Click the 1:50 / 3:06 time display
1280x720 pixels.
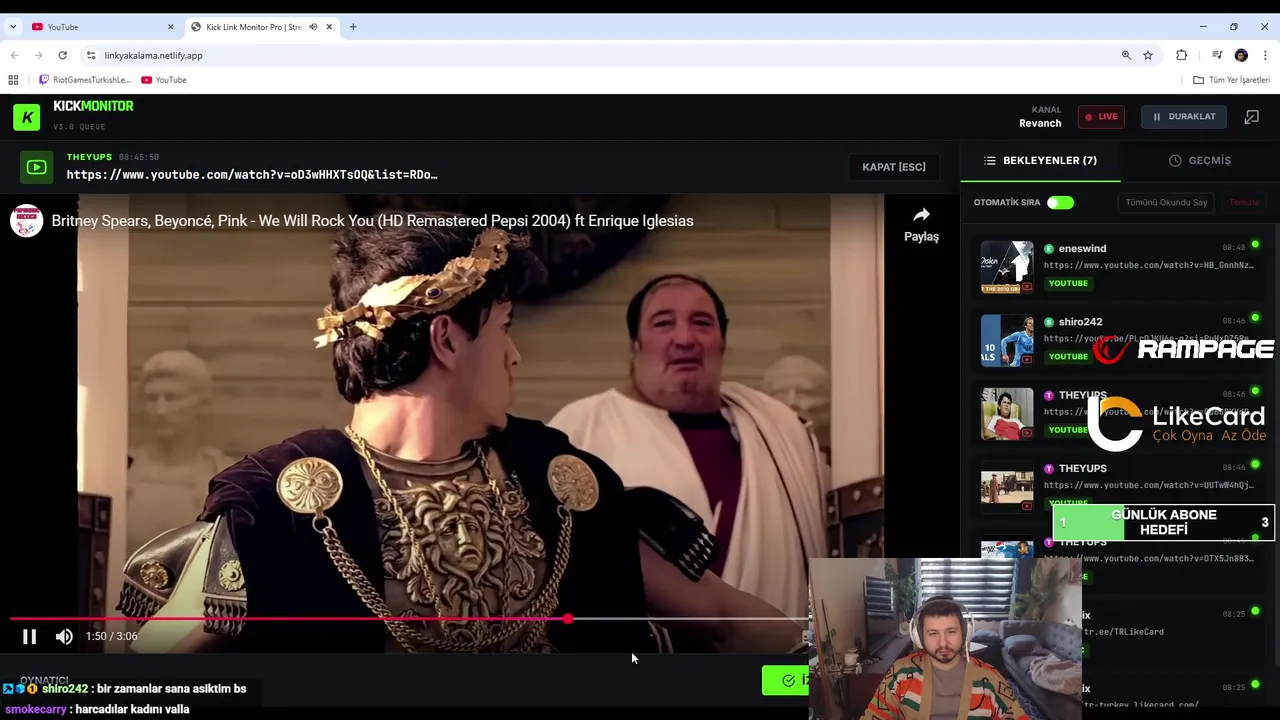coord(112,636)
